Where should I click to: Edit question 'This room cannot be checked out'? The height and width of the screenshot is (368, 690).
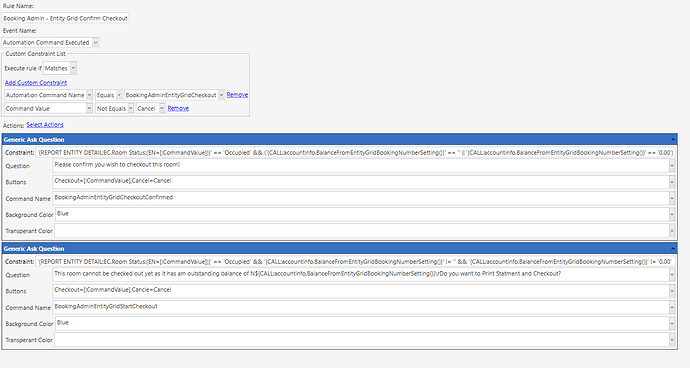(x=360, y=275)
